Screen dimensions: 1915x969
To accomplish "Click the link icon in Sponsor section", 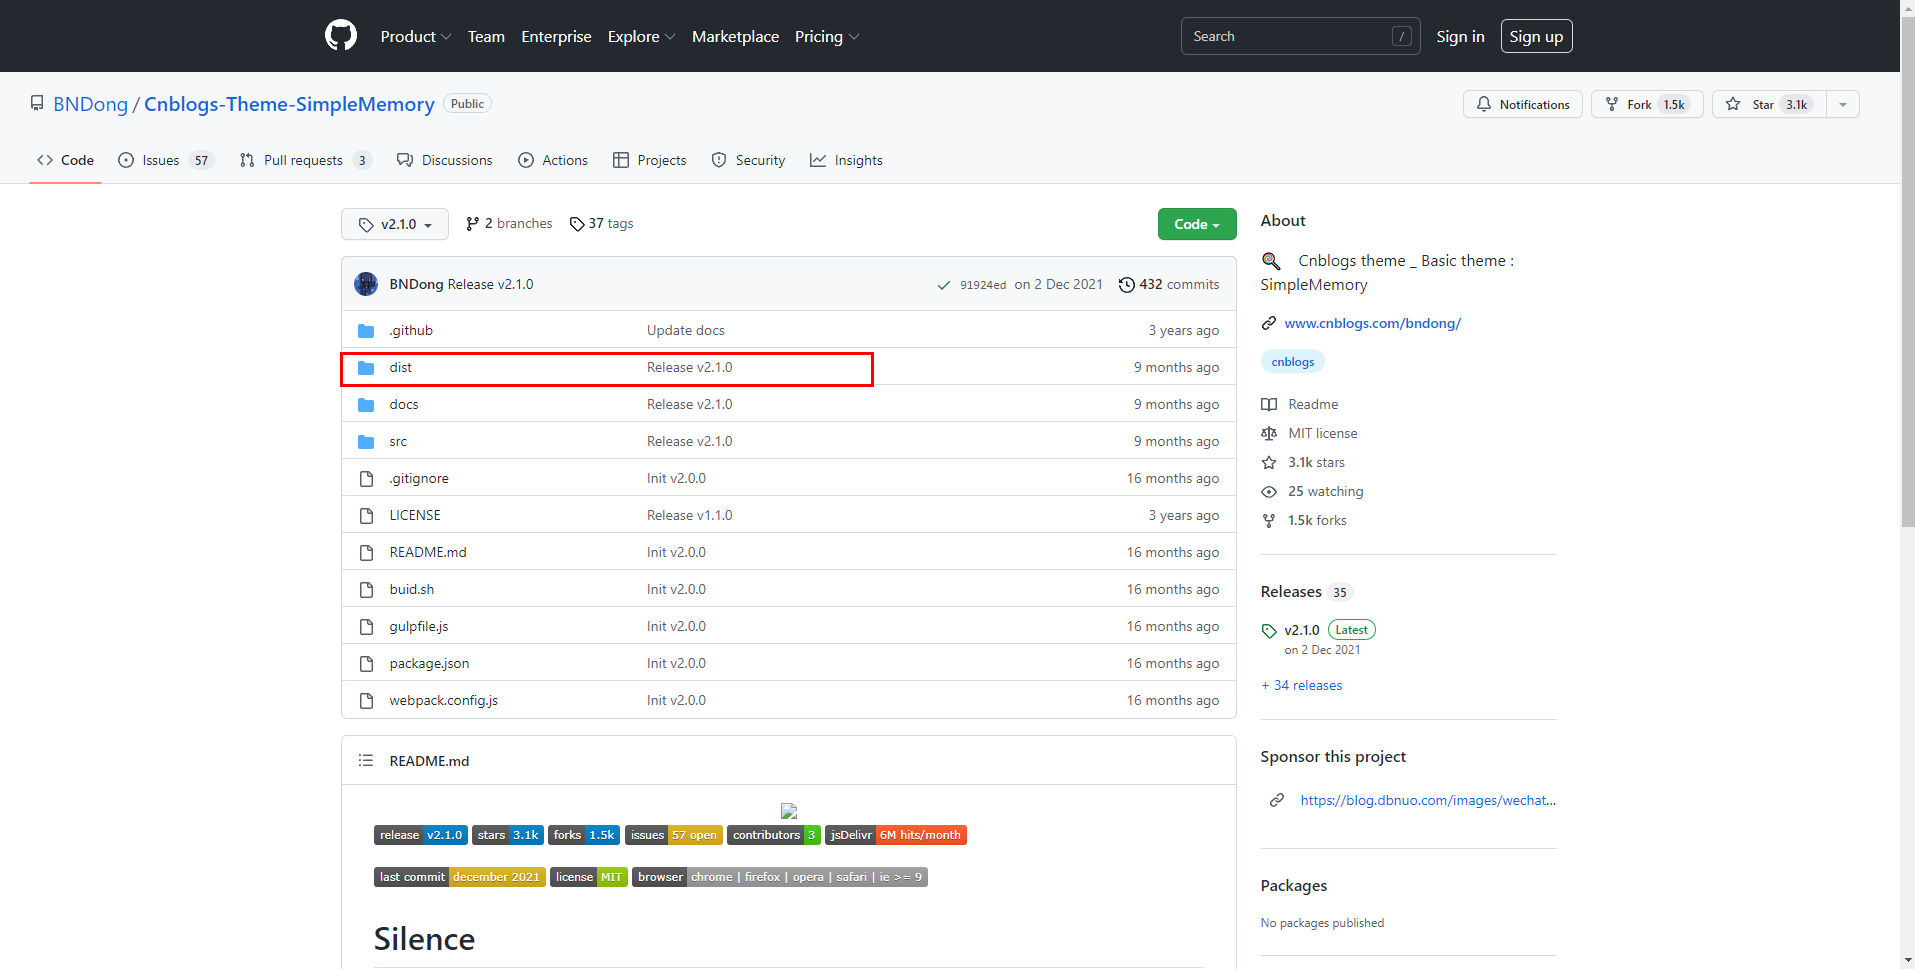I will pos(1277,800).
